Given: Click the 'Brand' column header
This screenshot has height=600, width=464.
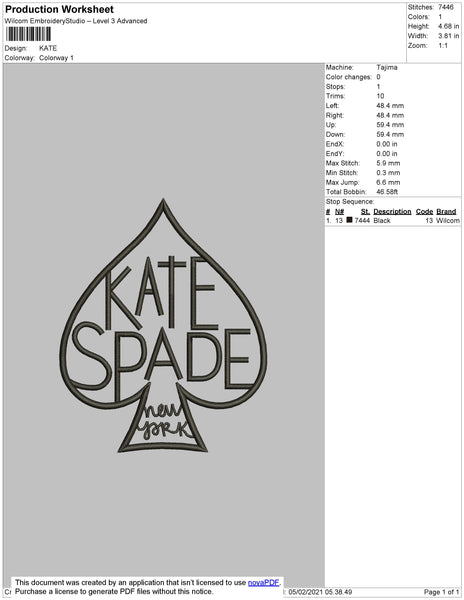Looking at the screenshot, I should (446, 211).
